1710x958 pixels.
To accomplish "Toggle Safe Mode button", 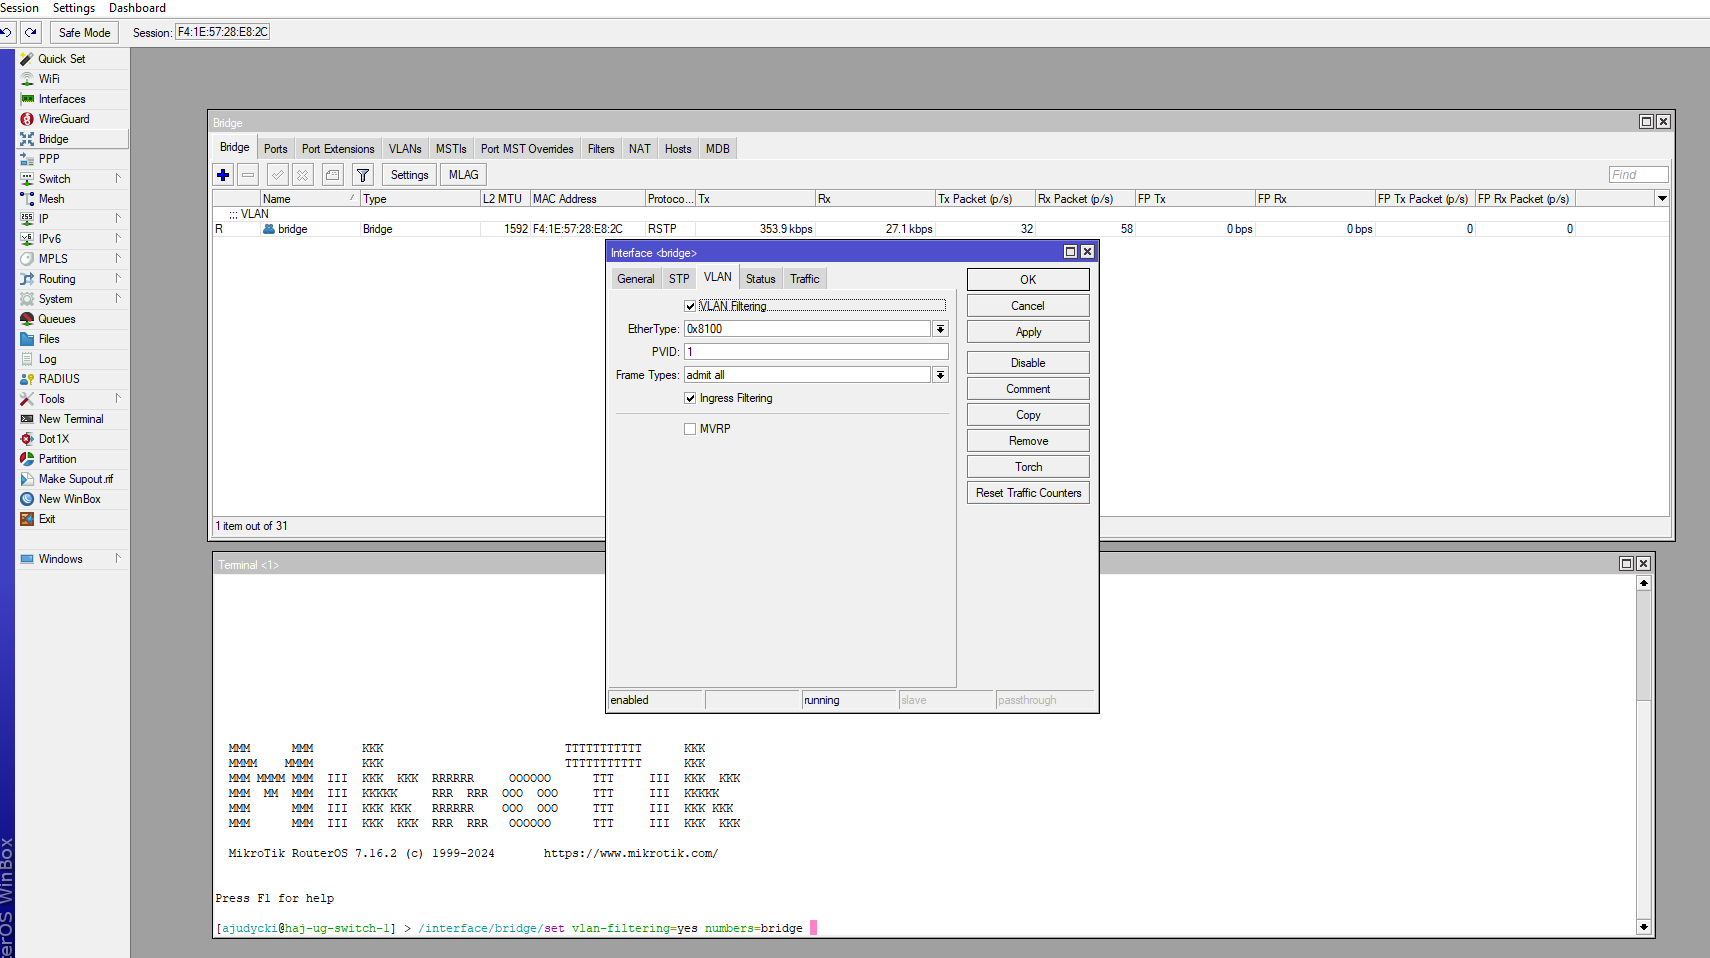I will (x=84, y=33).
